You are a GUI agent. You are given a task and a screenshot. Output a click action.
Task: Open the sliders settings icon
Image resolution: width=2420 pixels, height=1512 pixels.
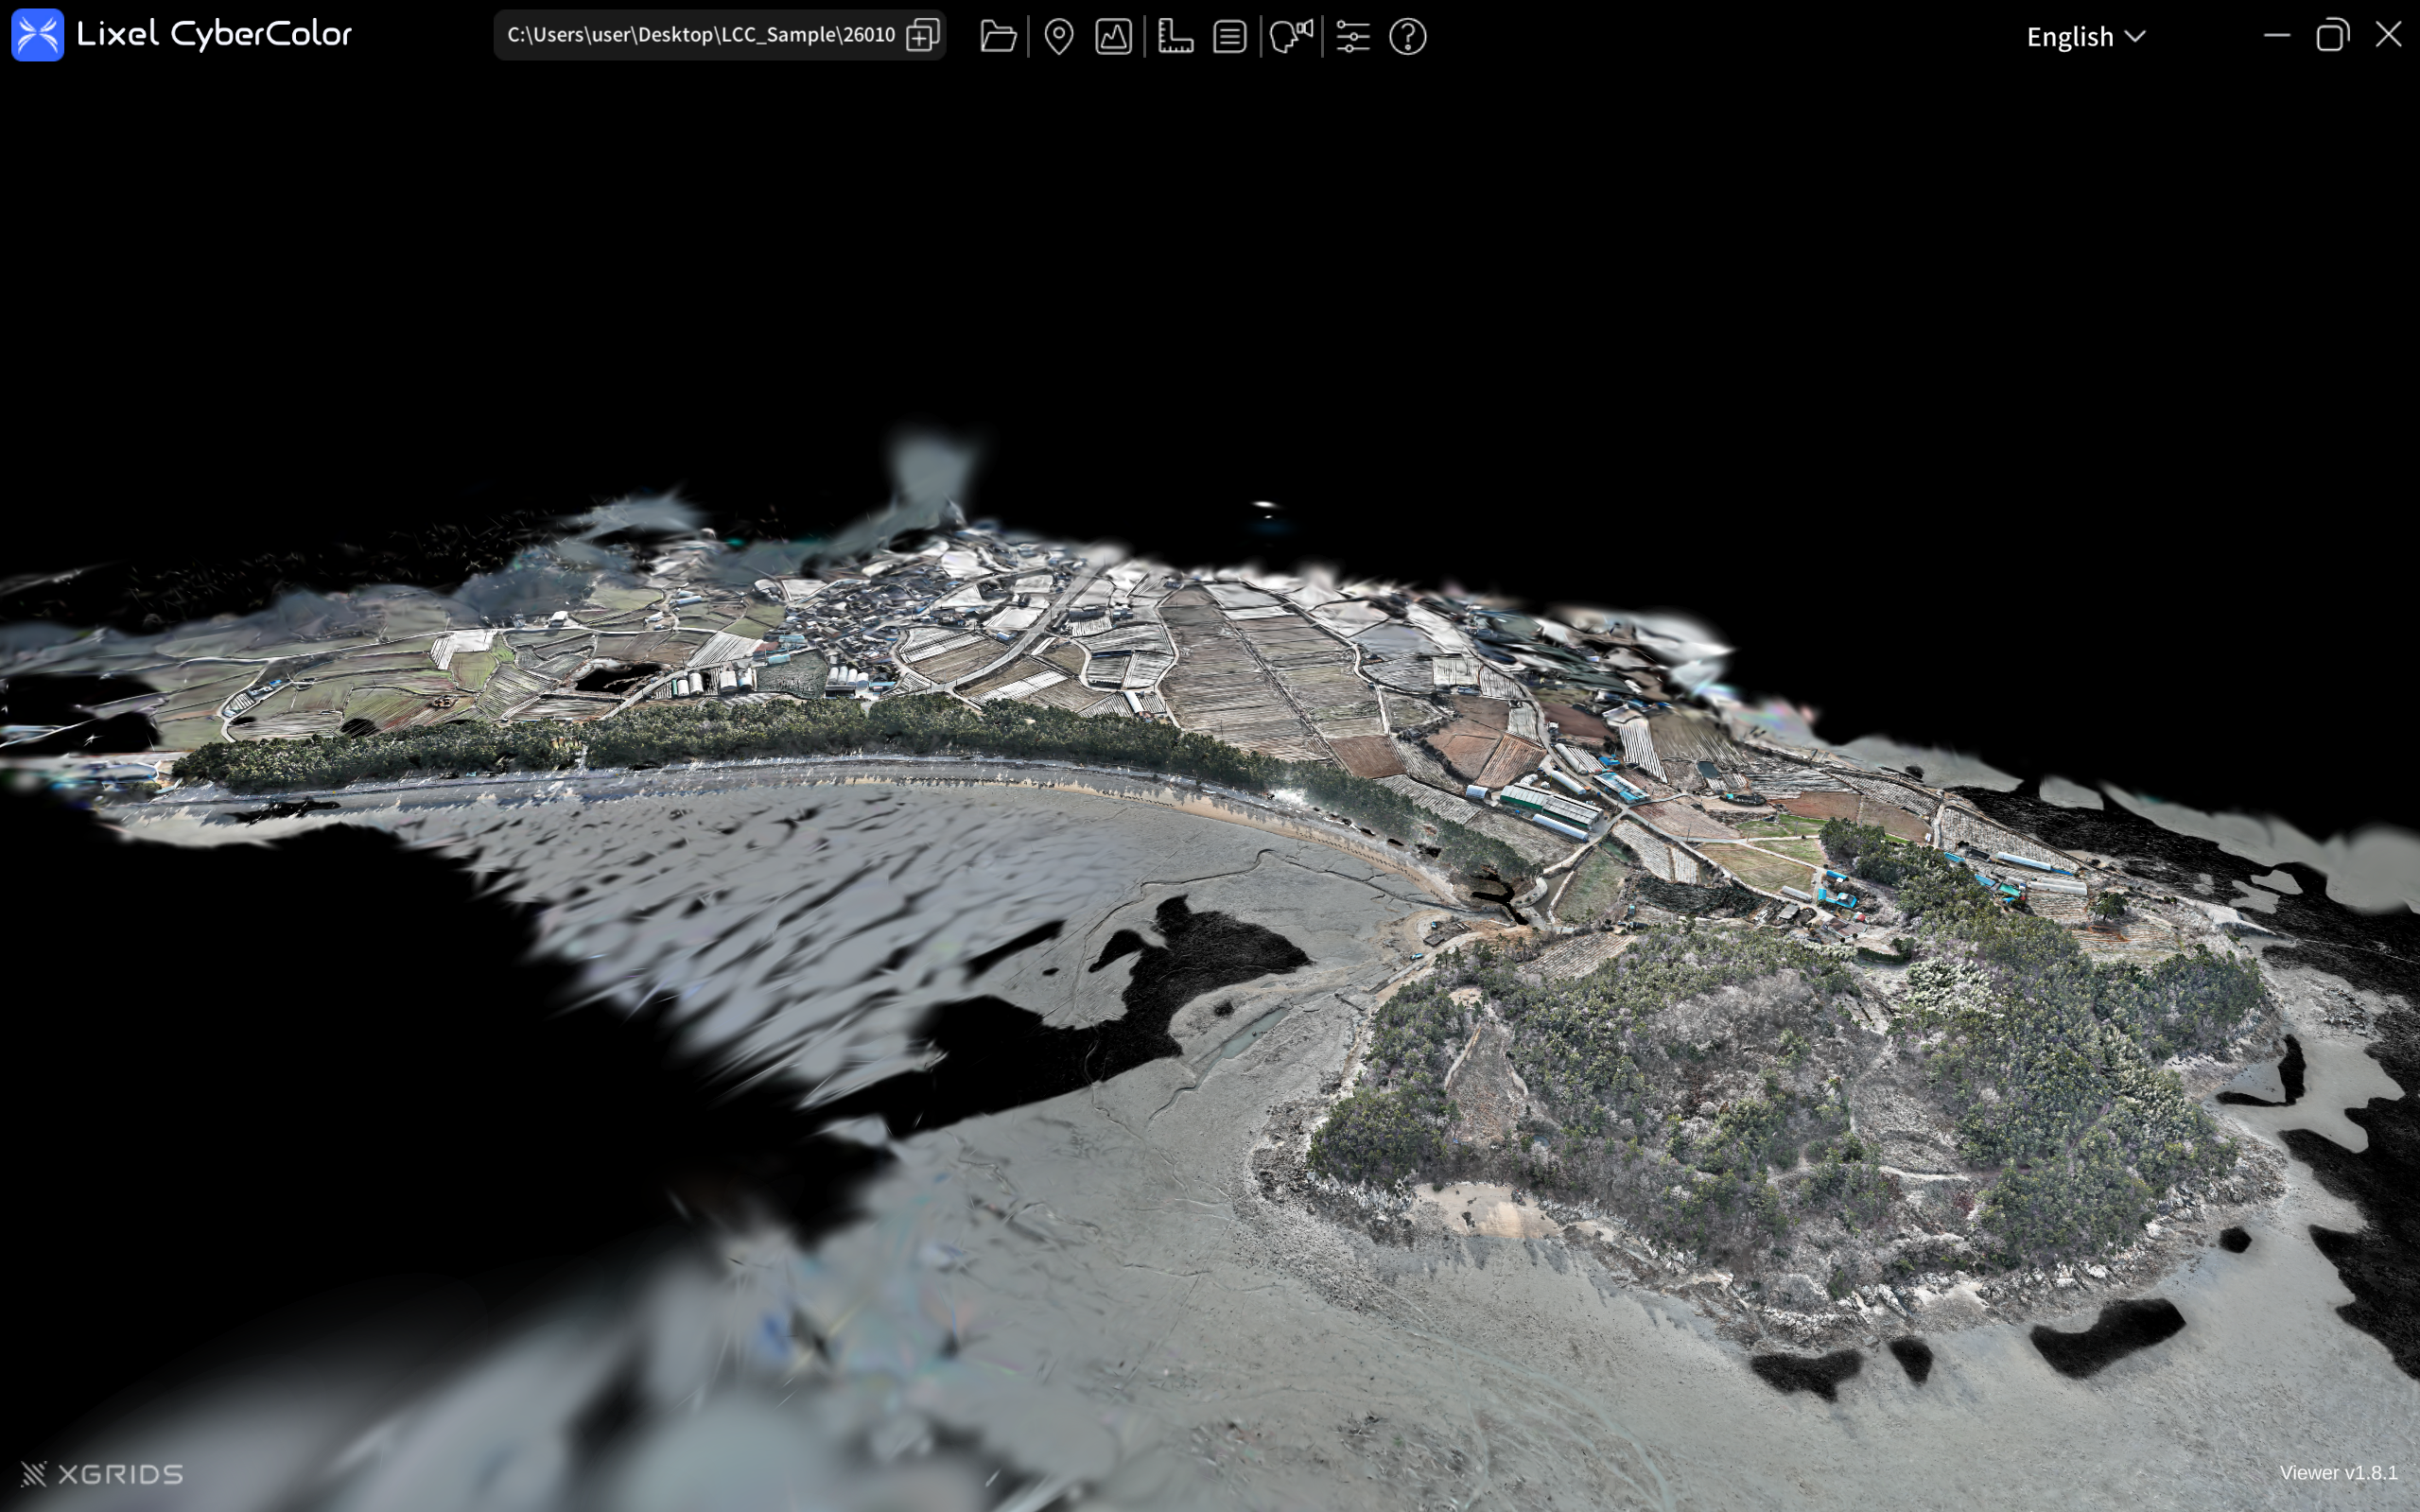(1352, 37)
